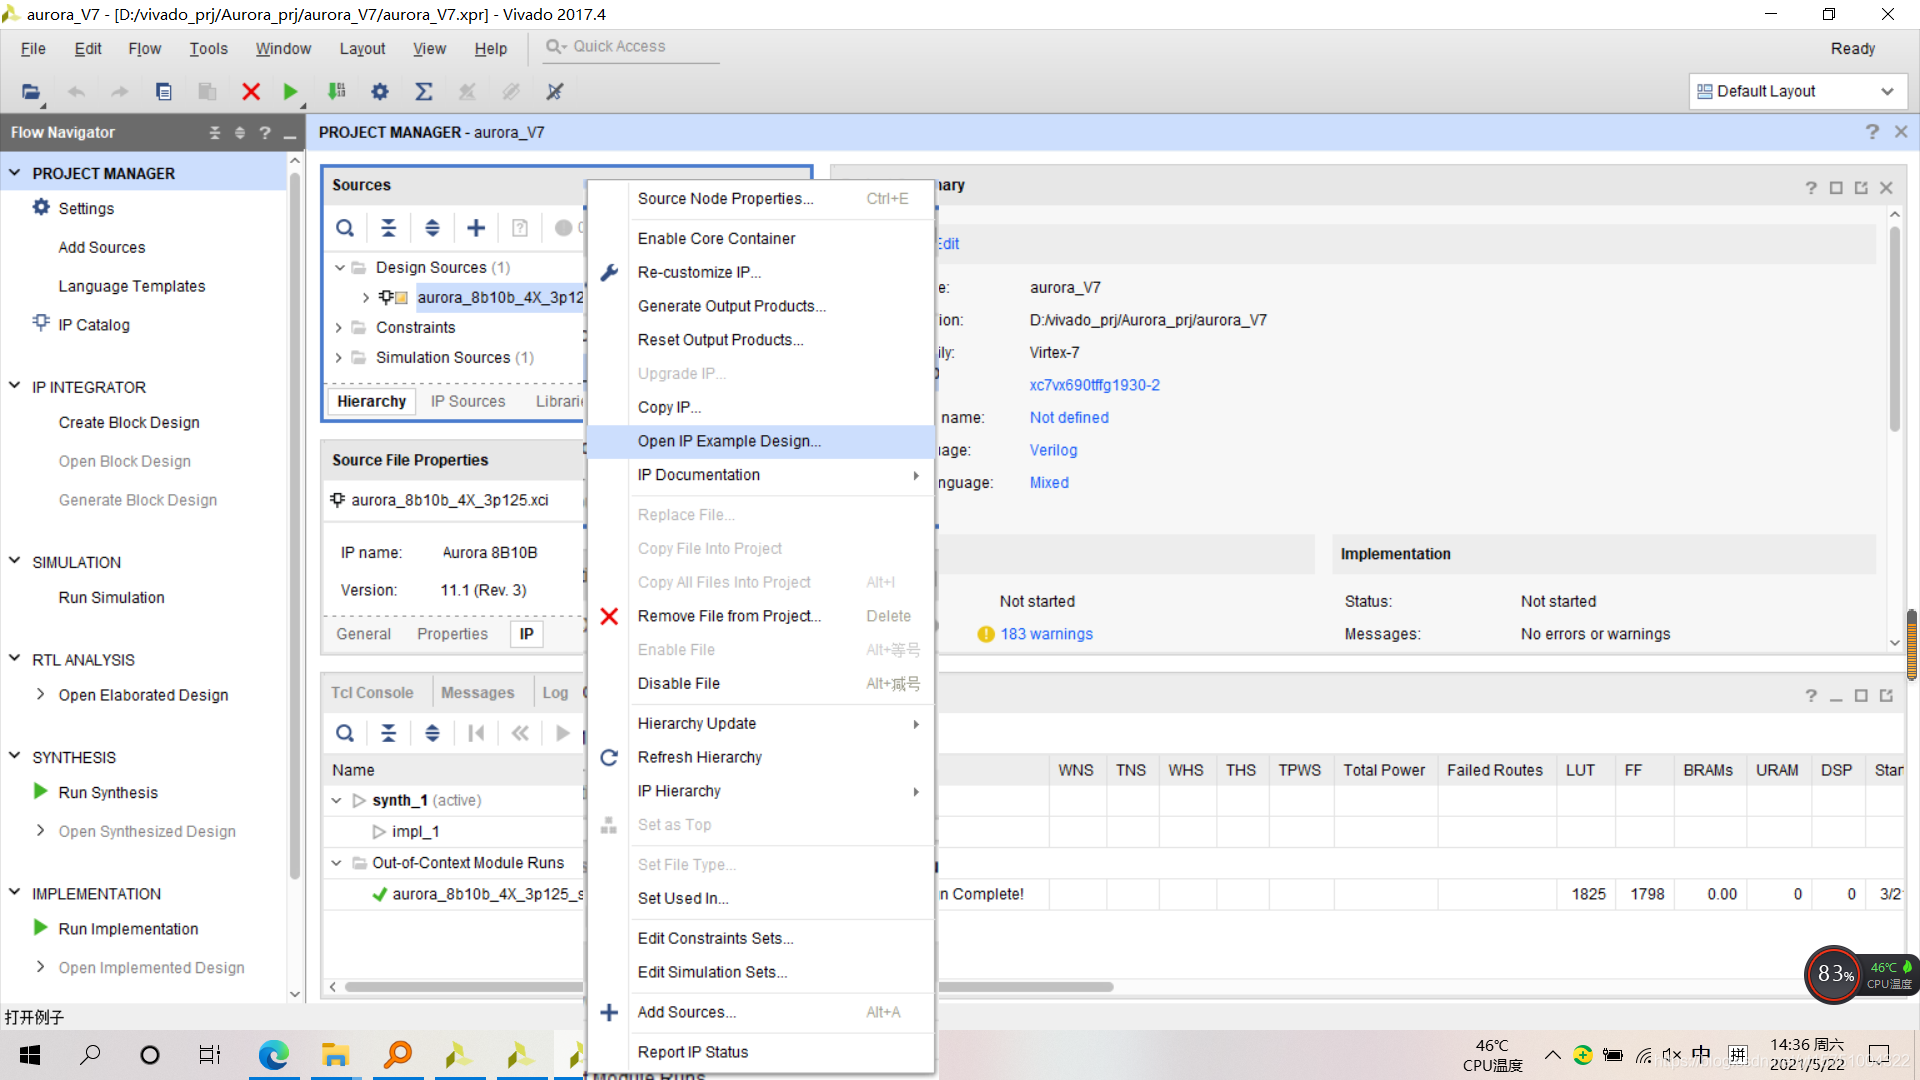Switch to Tcl Console tab
Image resolution: width=1920 pixels, height=1080 pixels.
(x=372, y=692)
